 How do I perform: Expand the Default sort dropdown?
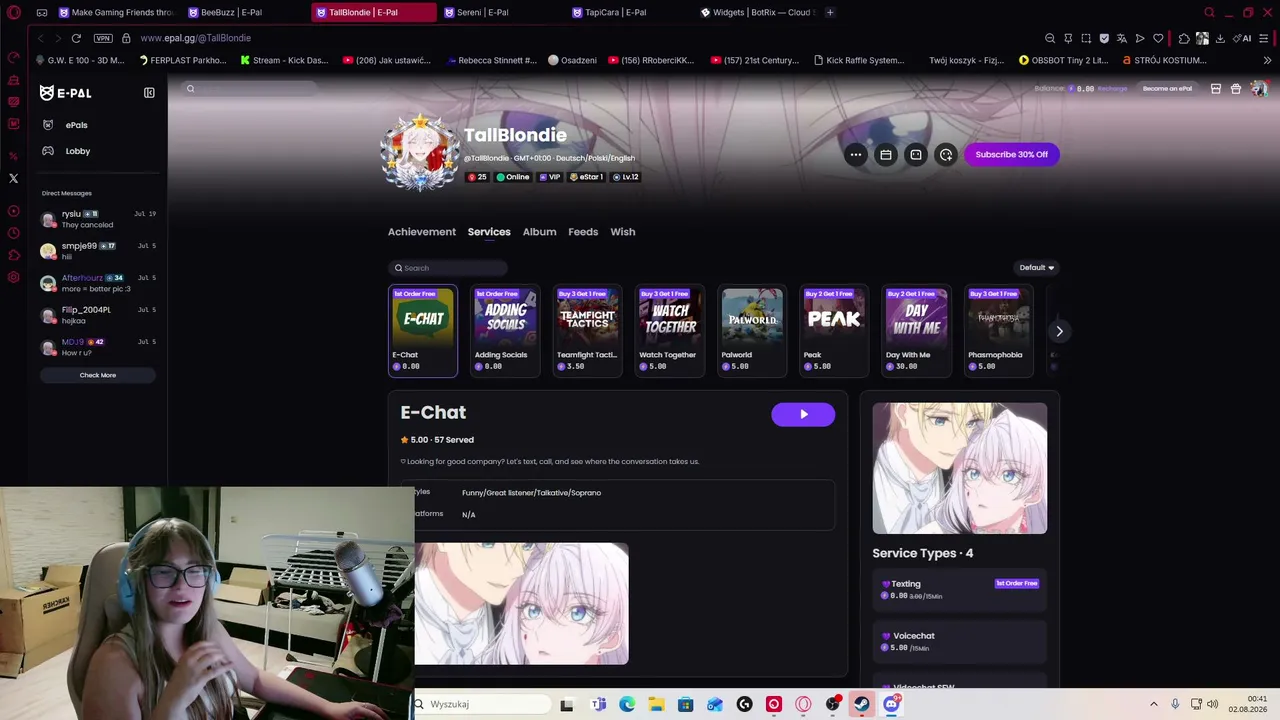tap(1037, 268)
